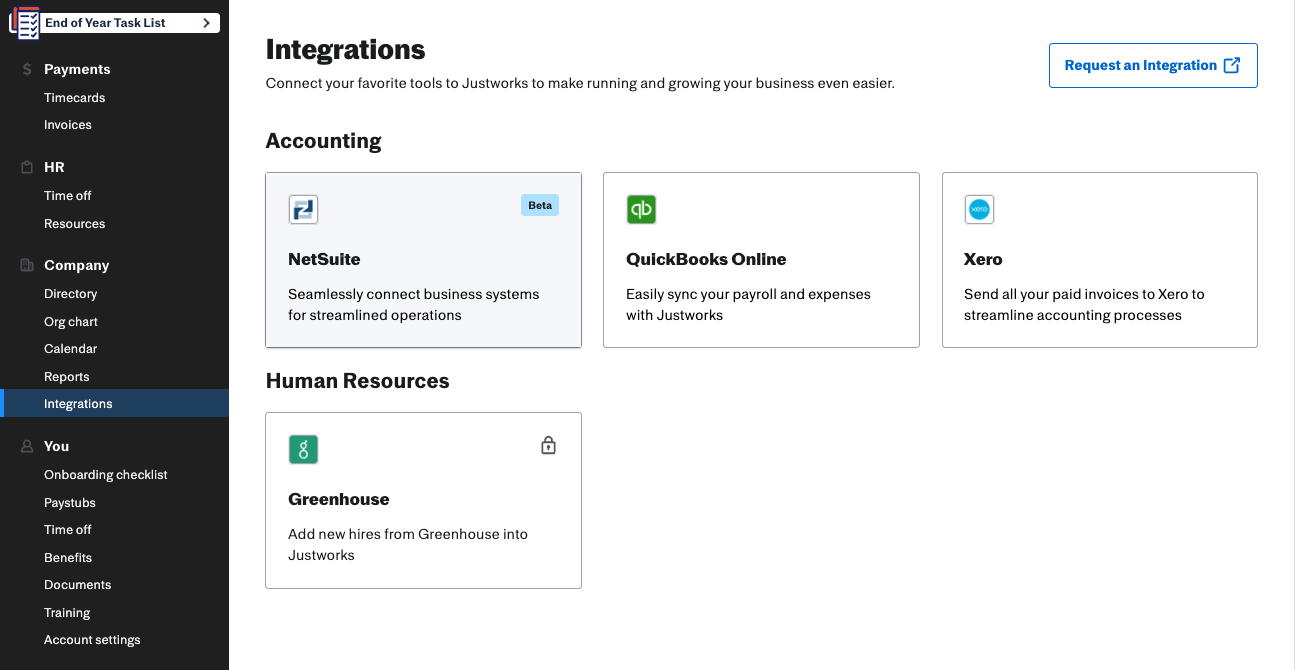Image resolution: width=1295 pixels, height=670 pixels.
Task: Click the You section header
Action: tap(57, 447)
